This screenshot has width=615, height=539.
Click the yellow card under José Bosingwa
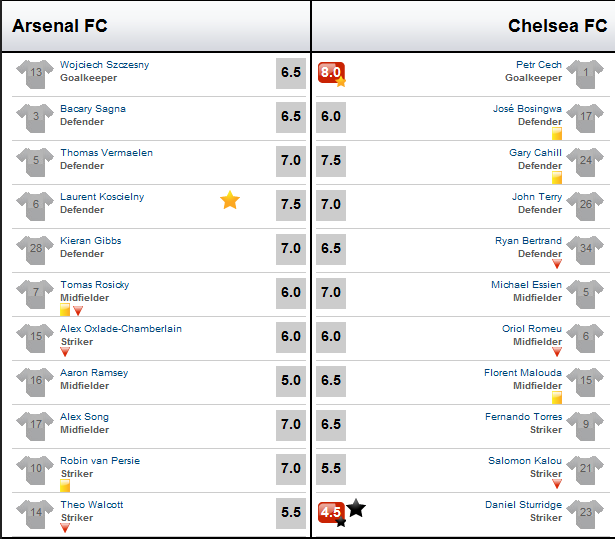pos(557,133)
